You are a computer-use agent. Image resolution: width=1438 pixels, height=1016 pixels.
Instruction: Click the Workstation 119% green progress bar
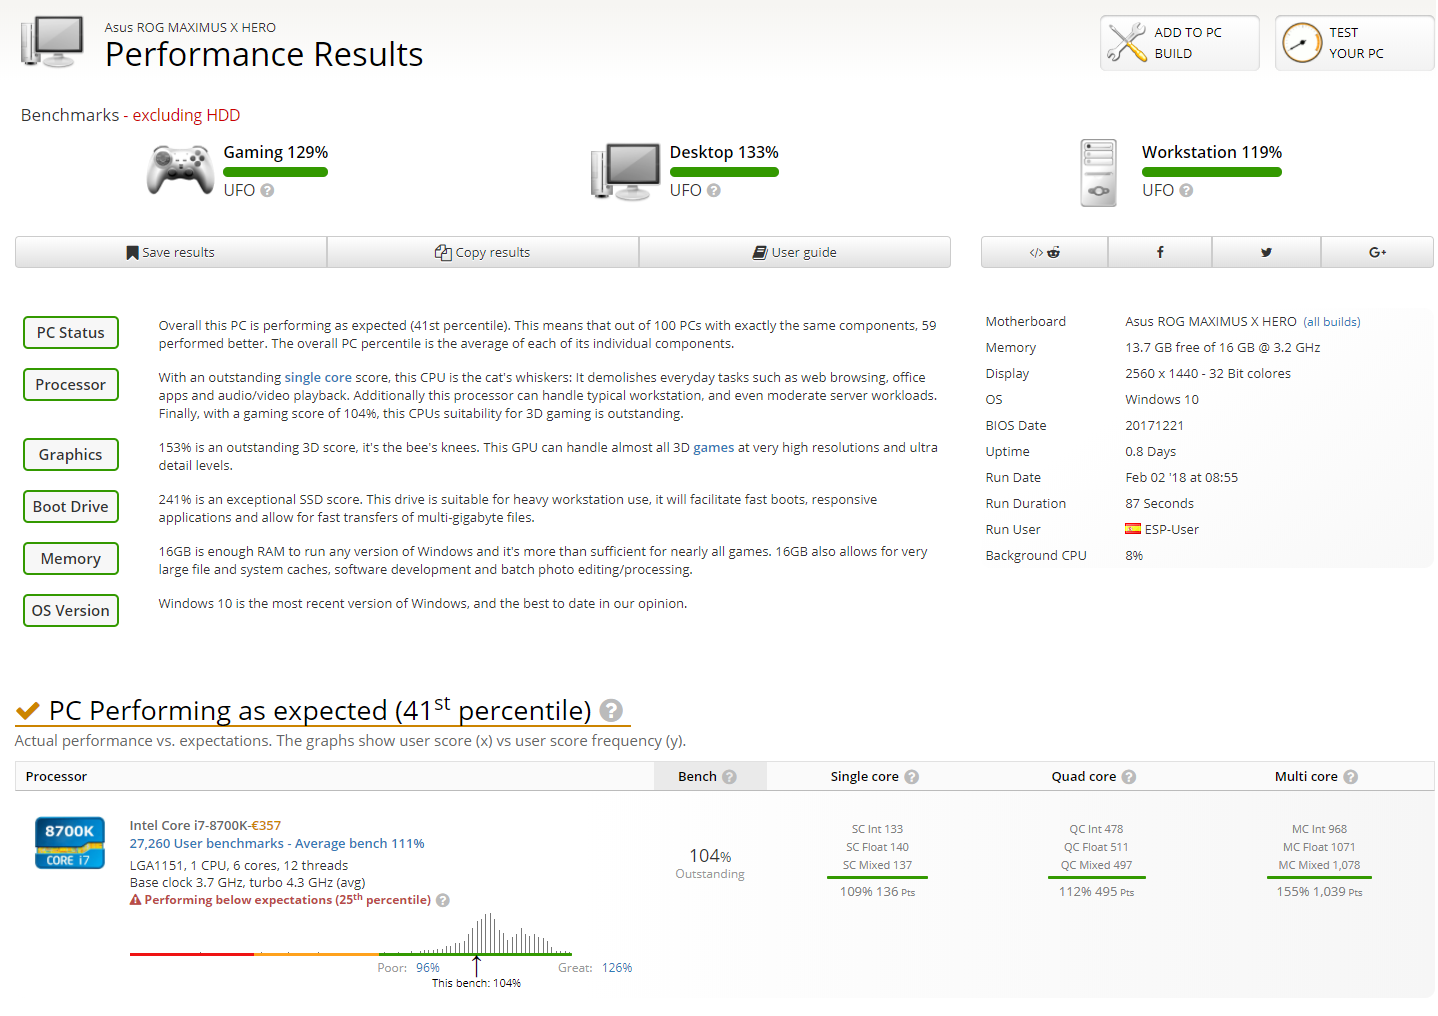tap(1212, 172)
